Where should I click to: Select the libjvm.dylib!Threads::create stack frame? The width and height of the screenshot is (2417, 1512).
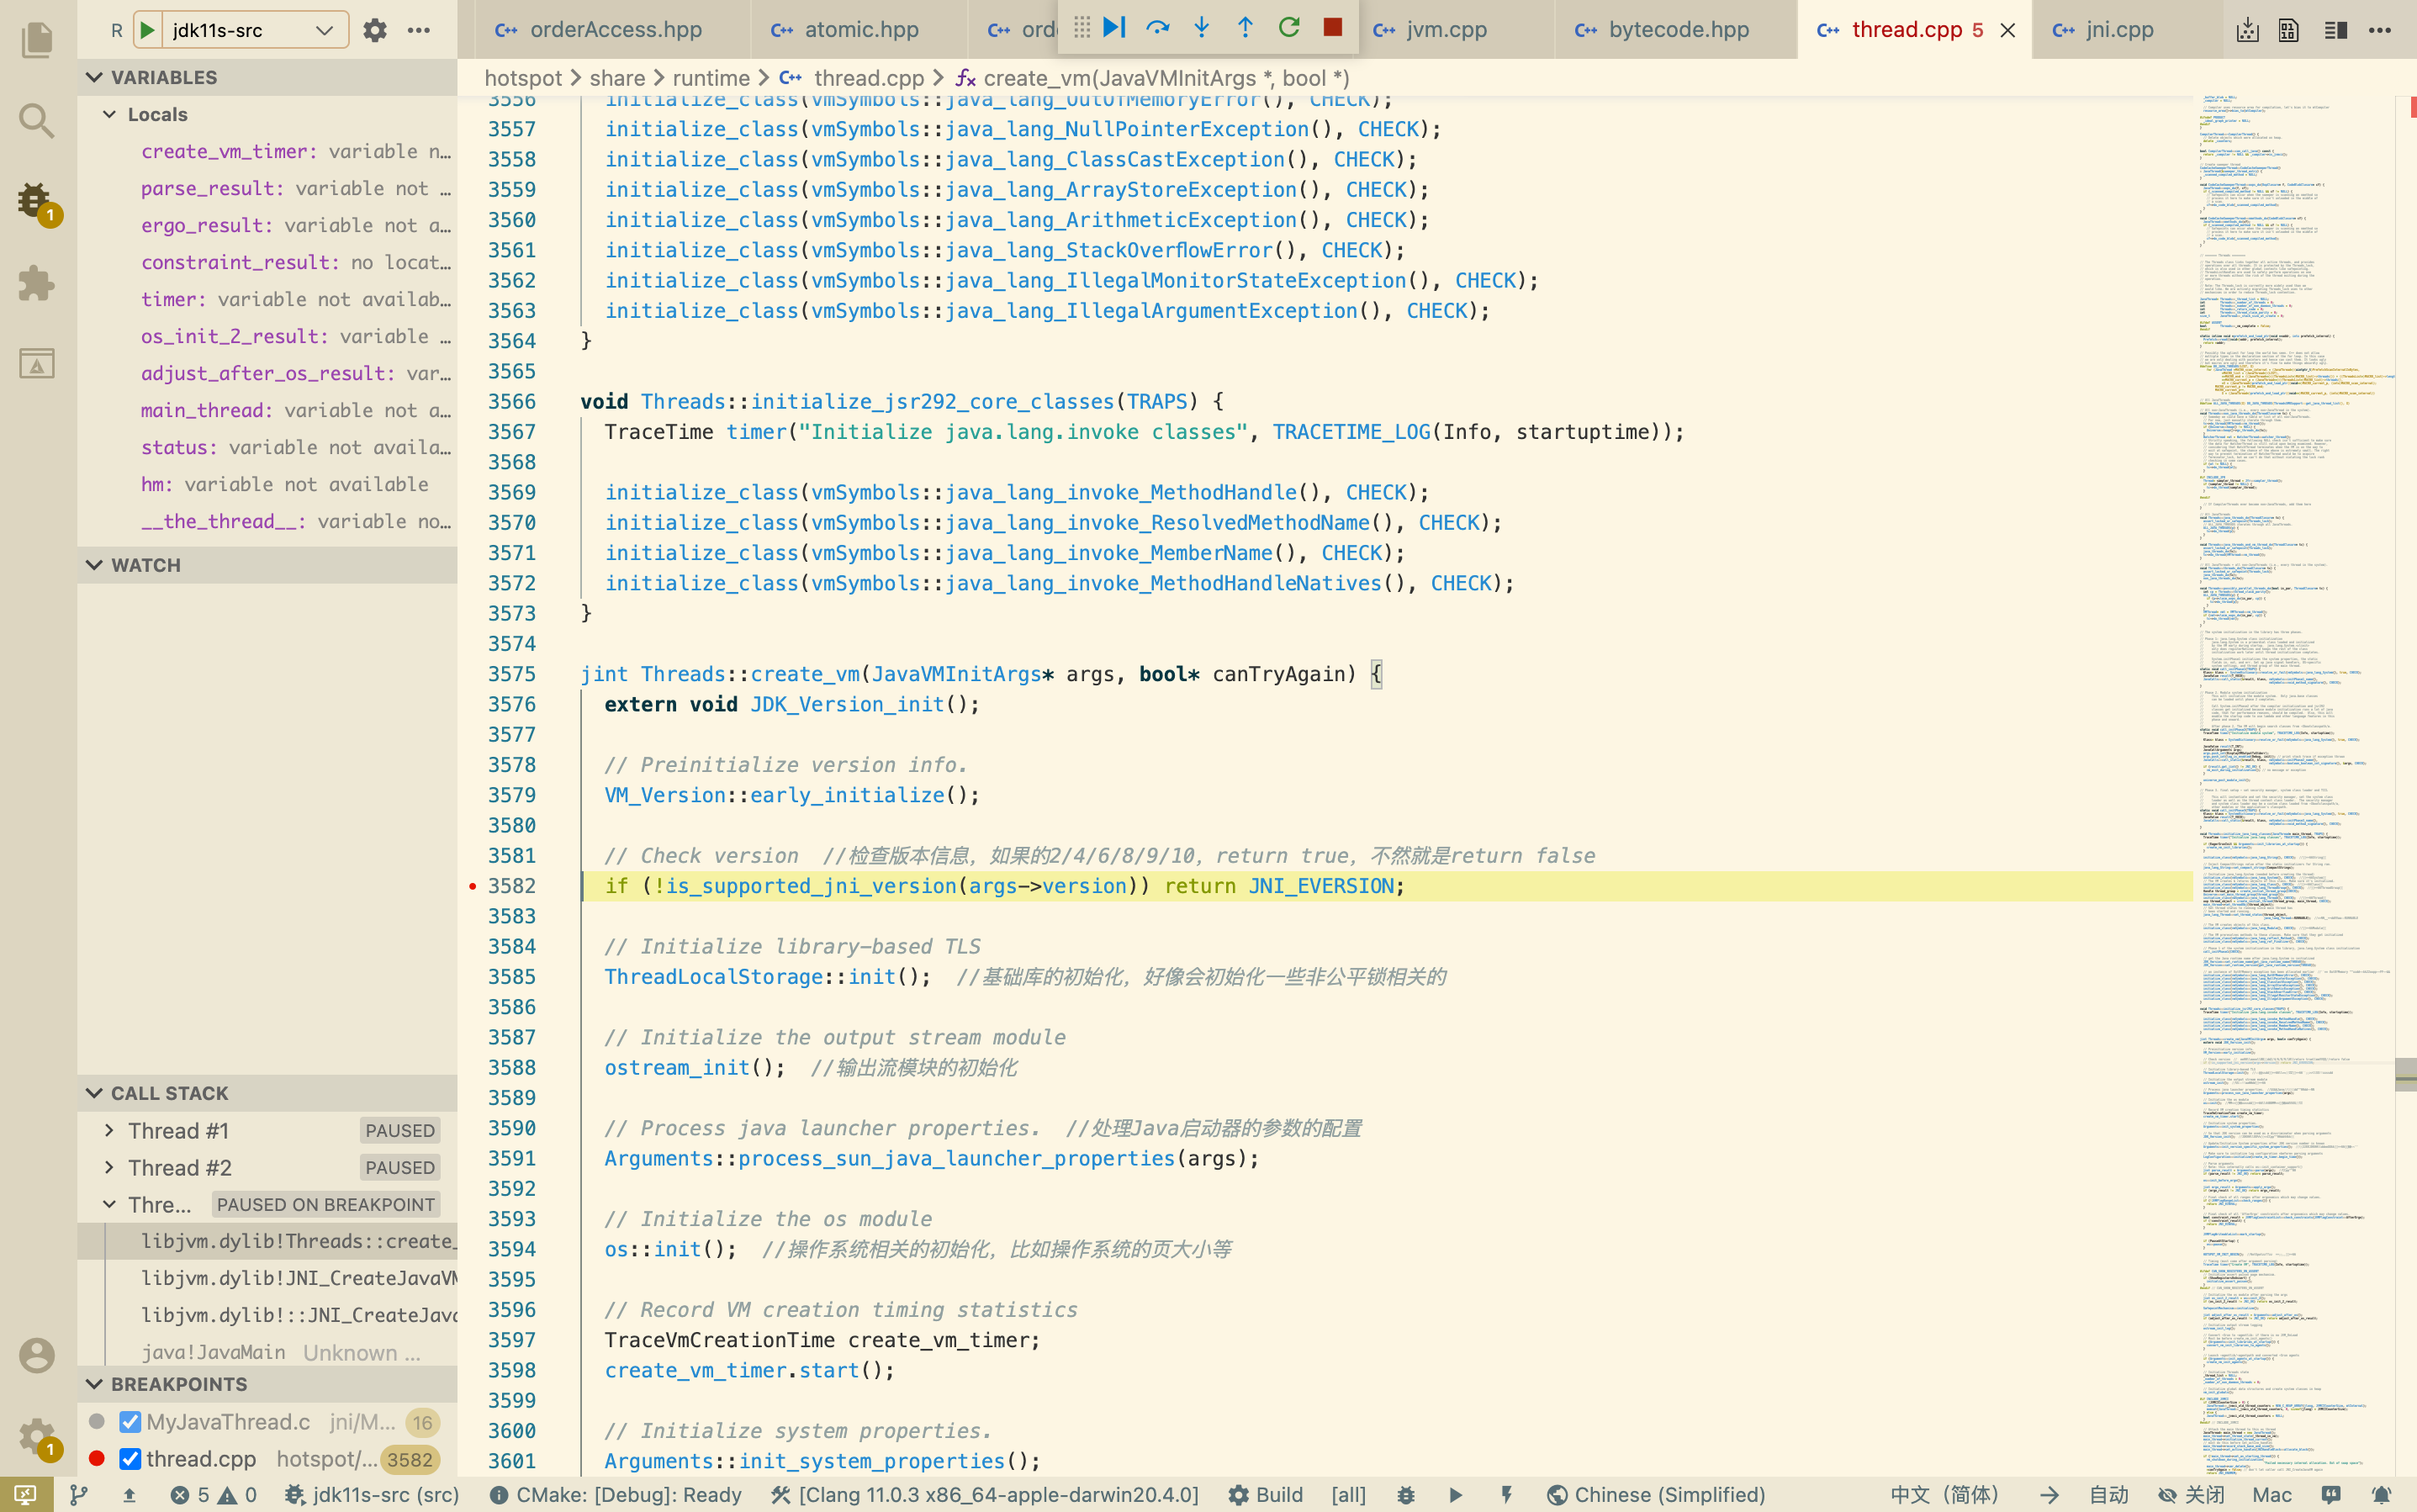[x=267, y=1241]
